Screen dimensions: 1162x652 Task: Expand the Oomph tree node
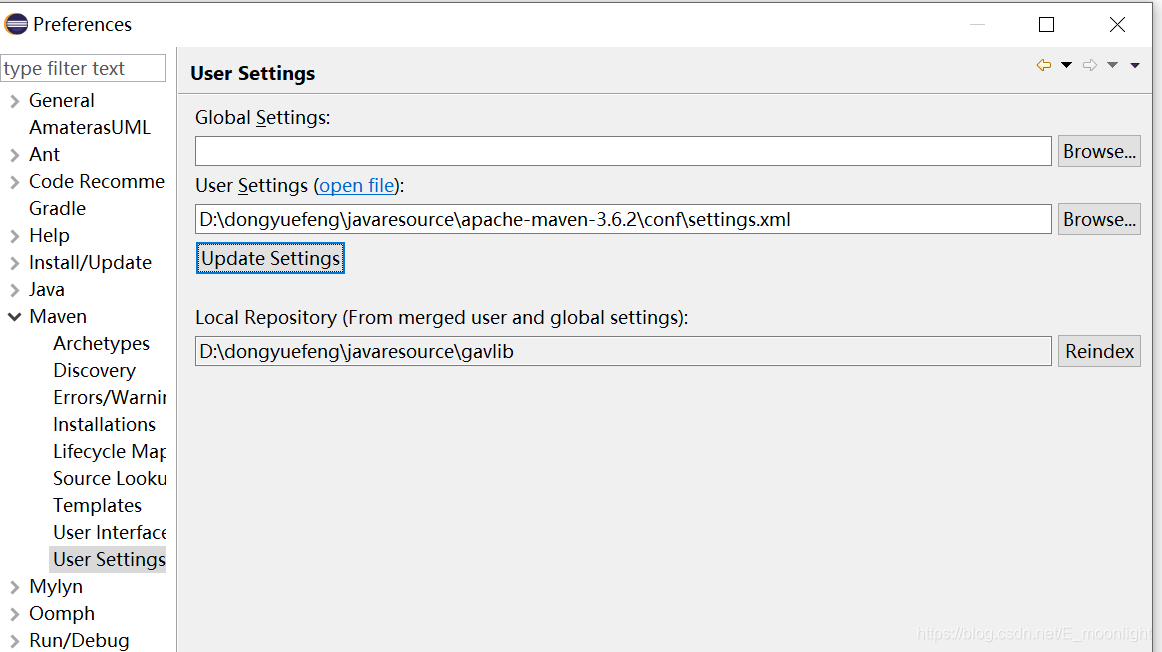click(14, 613)
